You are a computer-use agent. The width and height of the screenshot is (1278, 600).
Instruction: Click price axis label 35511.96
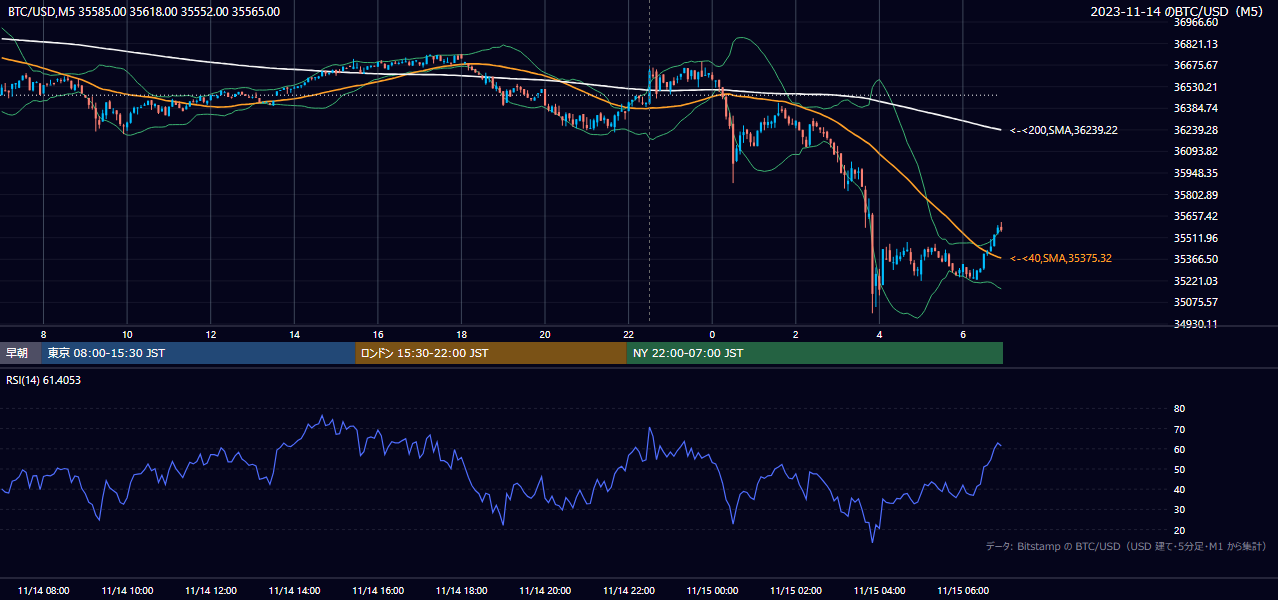pyautogui.click(x=1195, y=238)
